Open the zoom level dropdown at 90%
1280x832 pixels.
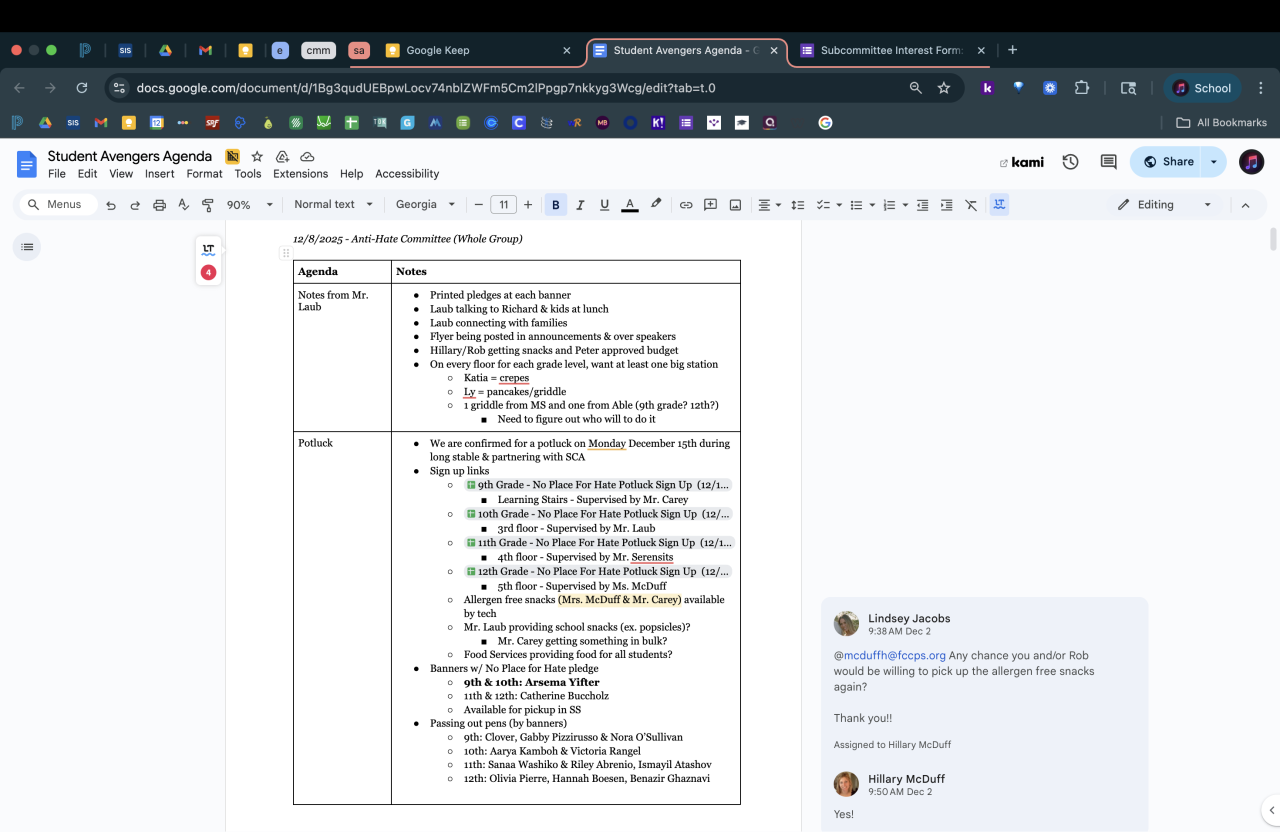251,205
